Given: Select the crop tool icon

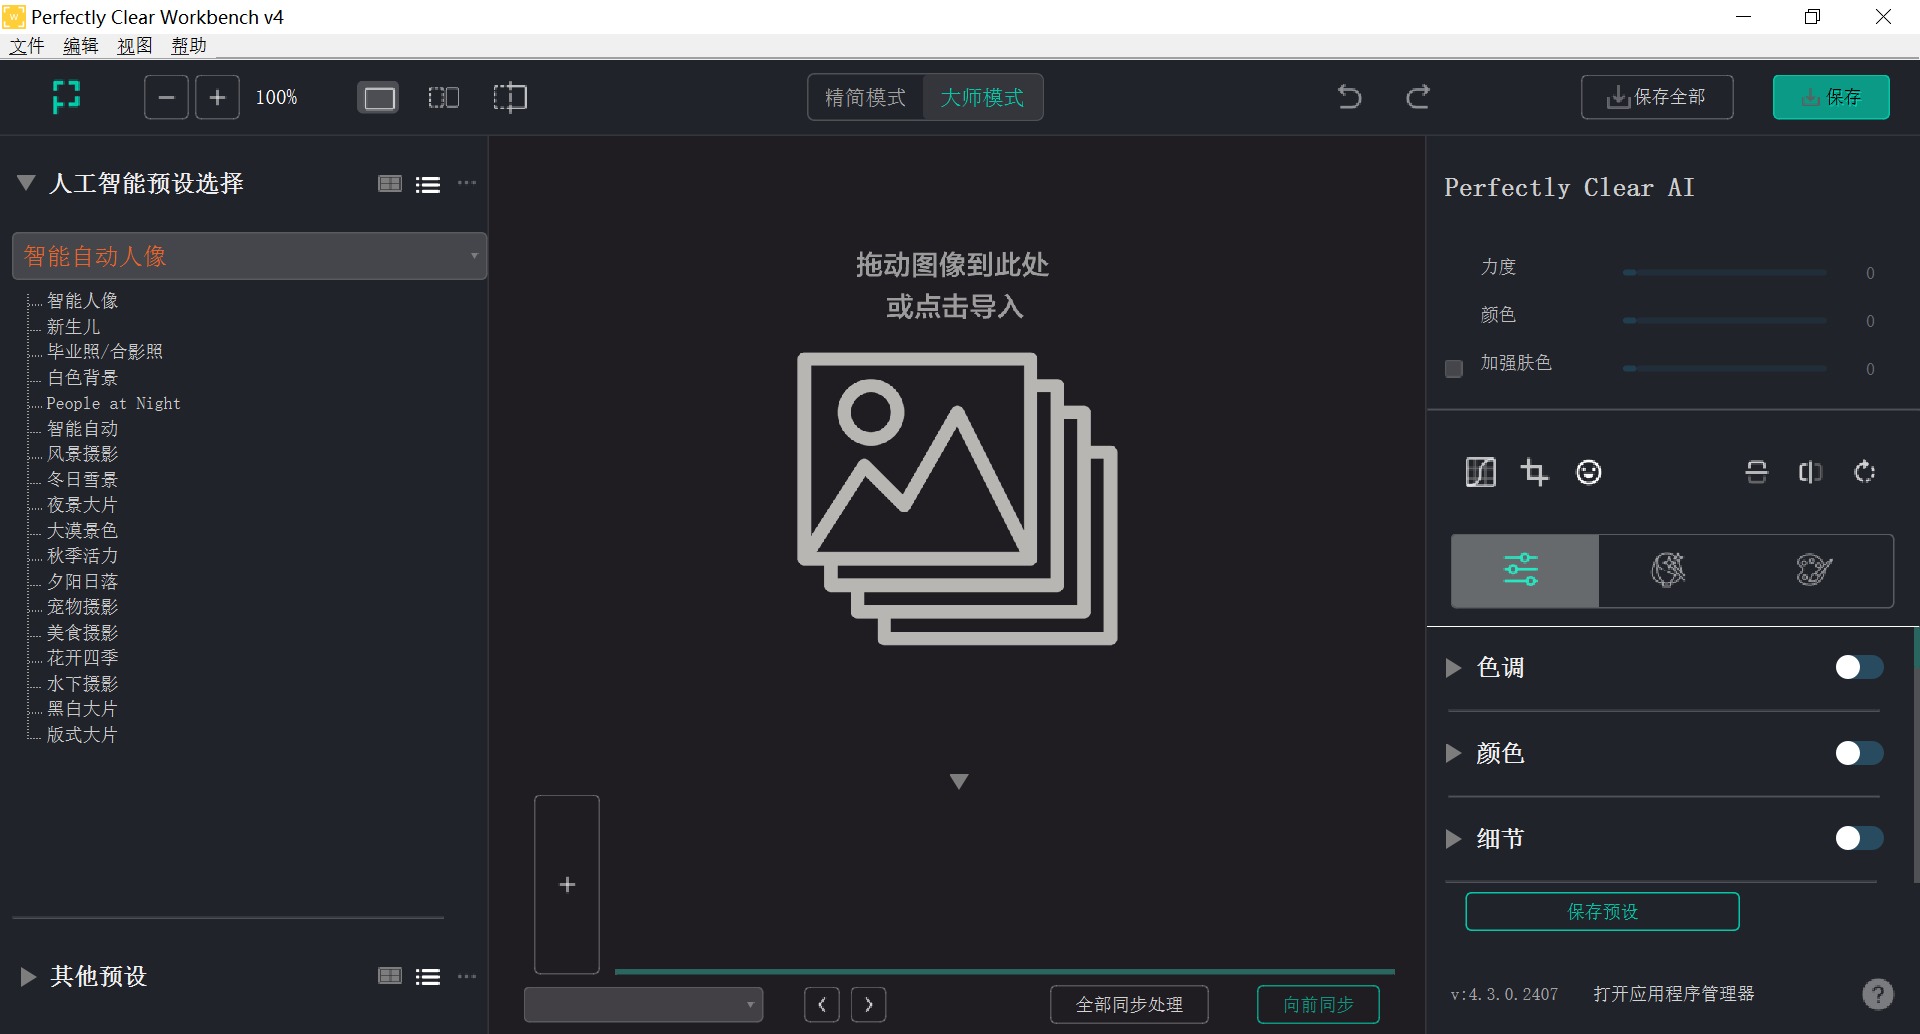Looking at the screenshot, I should (x=1534, y=472).
